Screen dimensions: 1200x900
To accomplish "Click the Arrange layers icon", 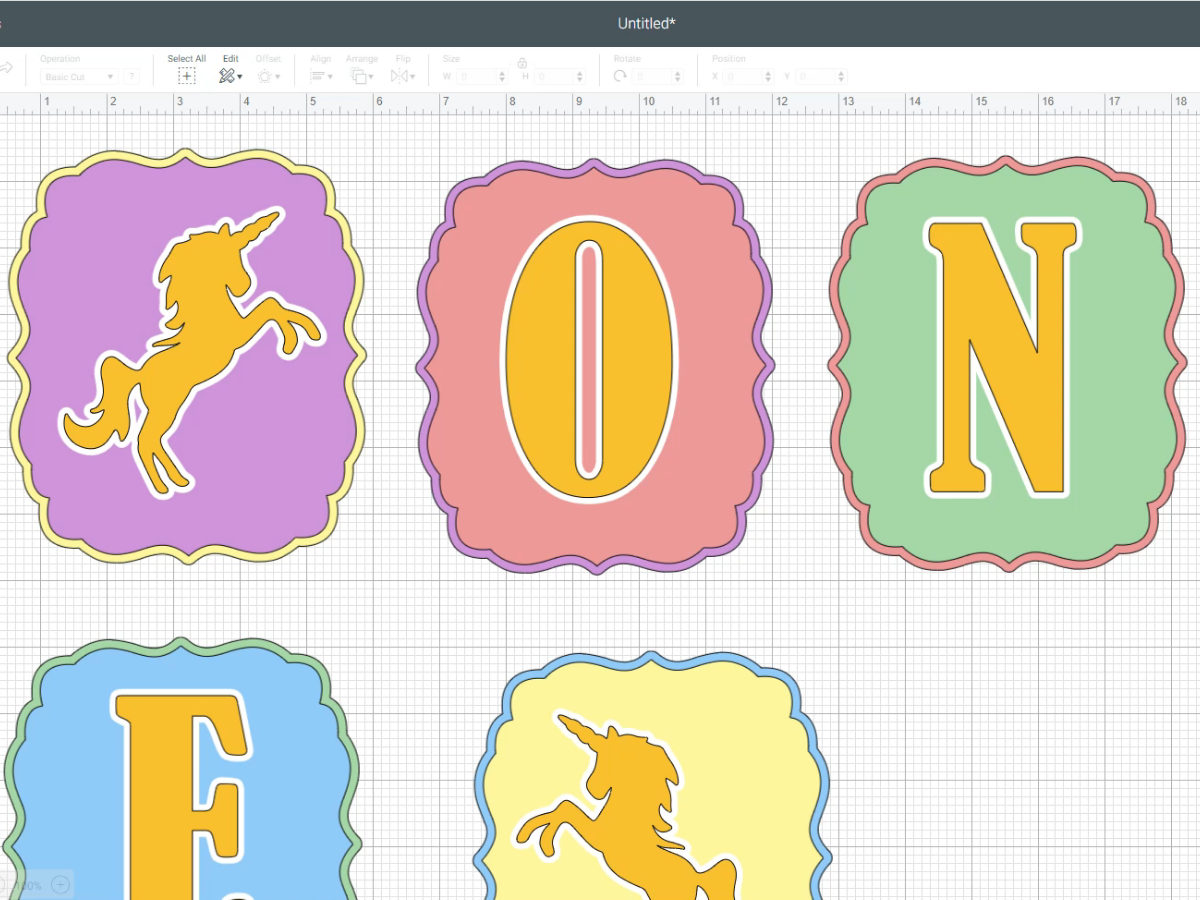I will pyautogui.click(x=358, y=75).
